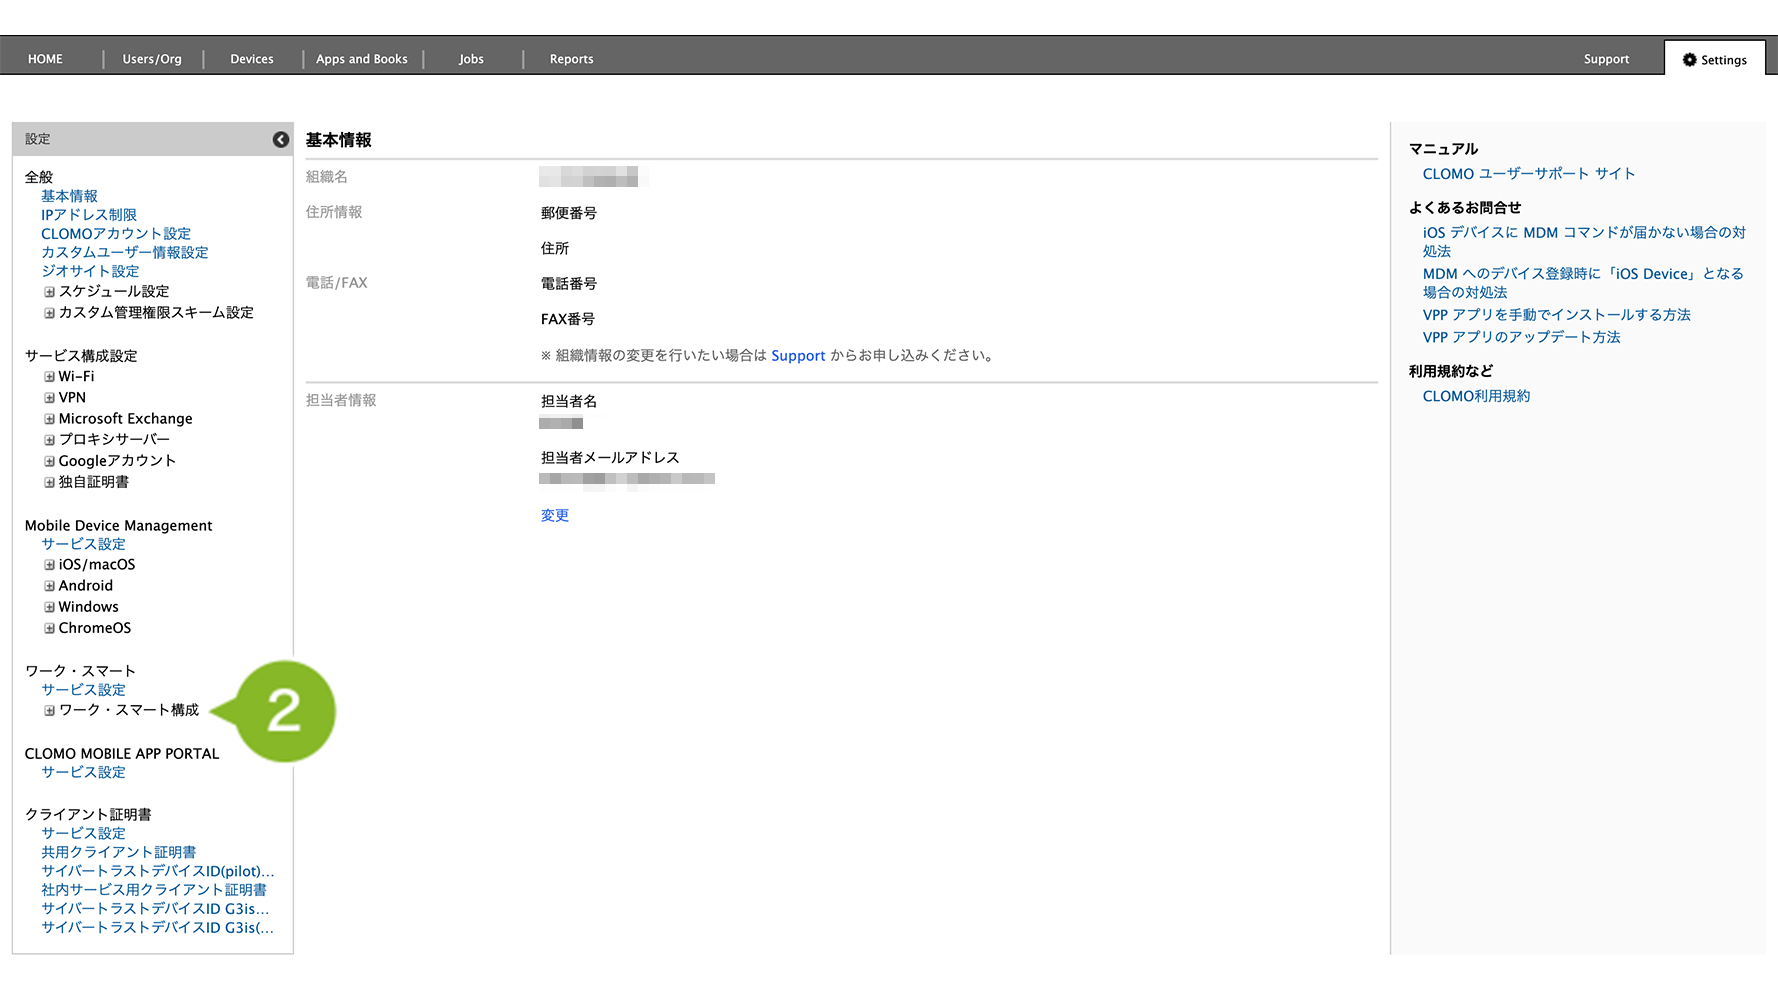Viewport: 1778px width, 1000px height.
Task: Expand the スケジュール設定 tree node
Action: [x=49, y=292]
